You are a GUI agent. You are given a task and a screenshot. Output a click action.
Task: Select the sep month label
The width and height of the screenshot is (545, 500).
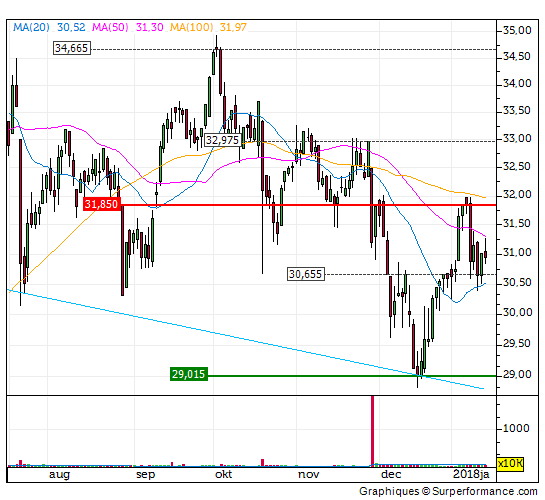(145, 474)
